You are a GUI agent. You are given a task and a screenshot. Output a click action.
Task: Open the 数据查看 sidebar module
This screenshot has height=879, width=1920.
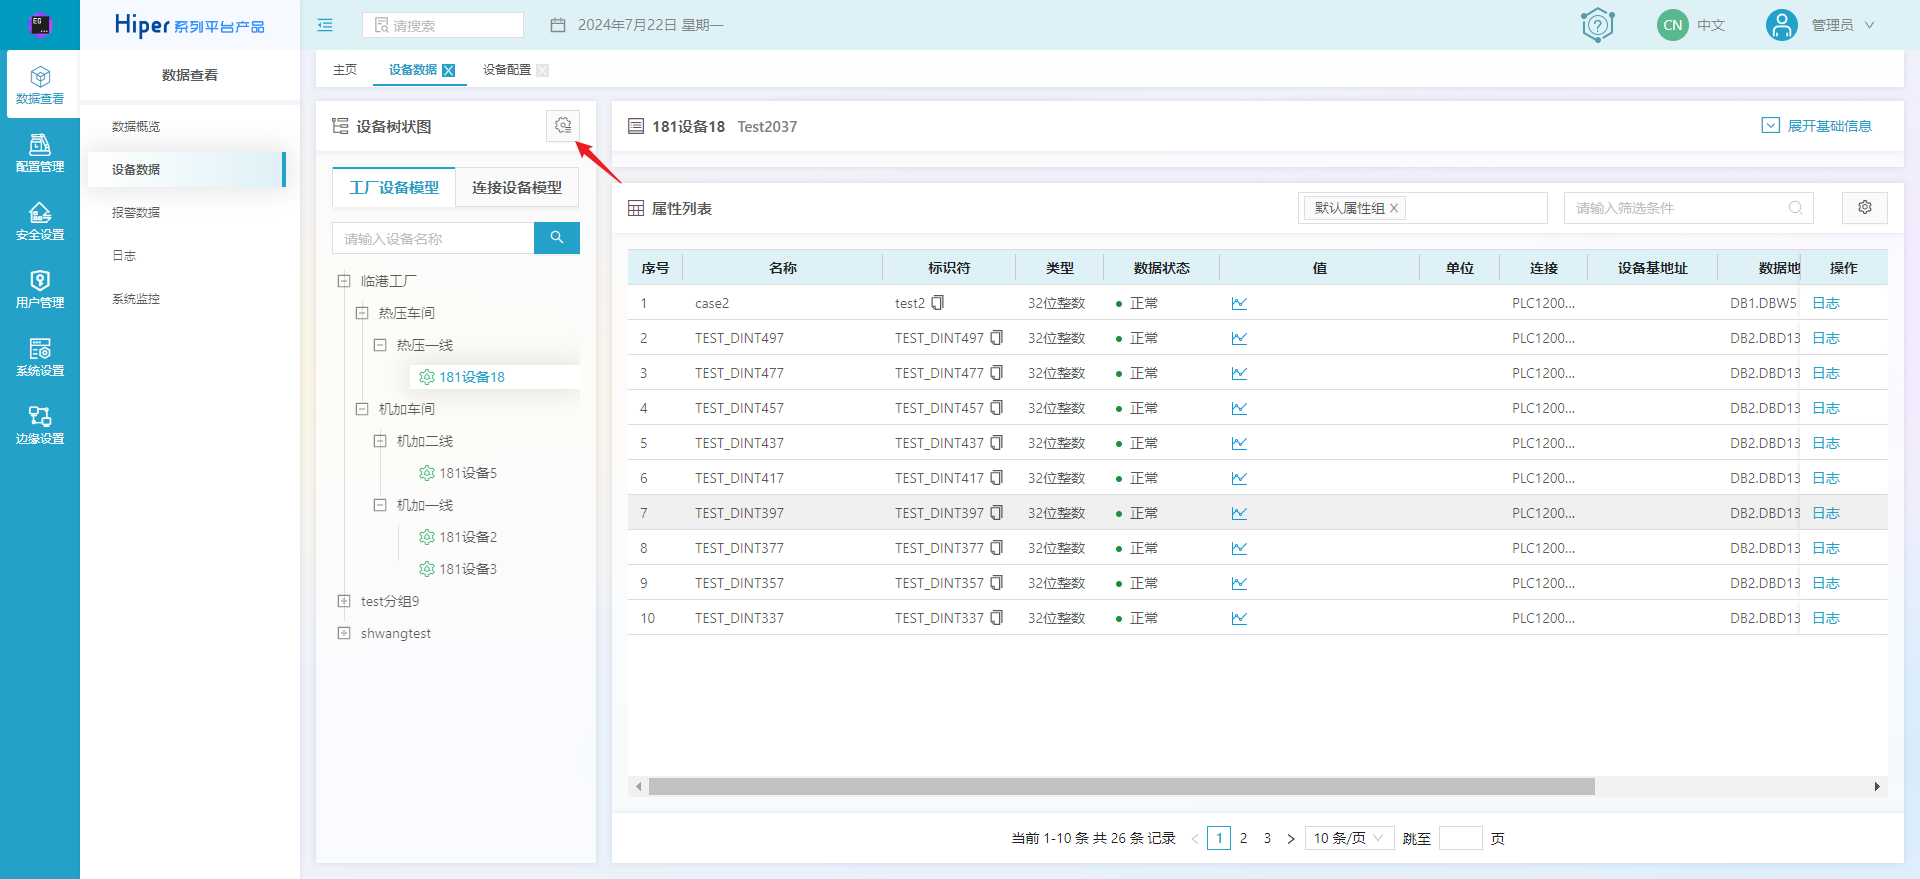pos(40,85)
